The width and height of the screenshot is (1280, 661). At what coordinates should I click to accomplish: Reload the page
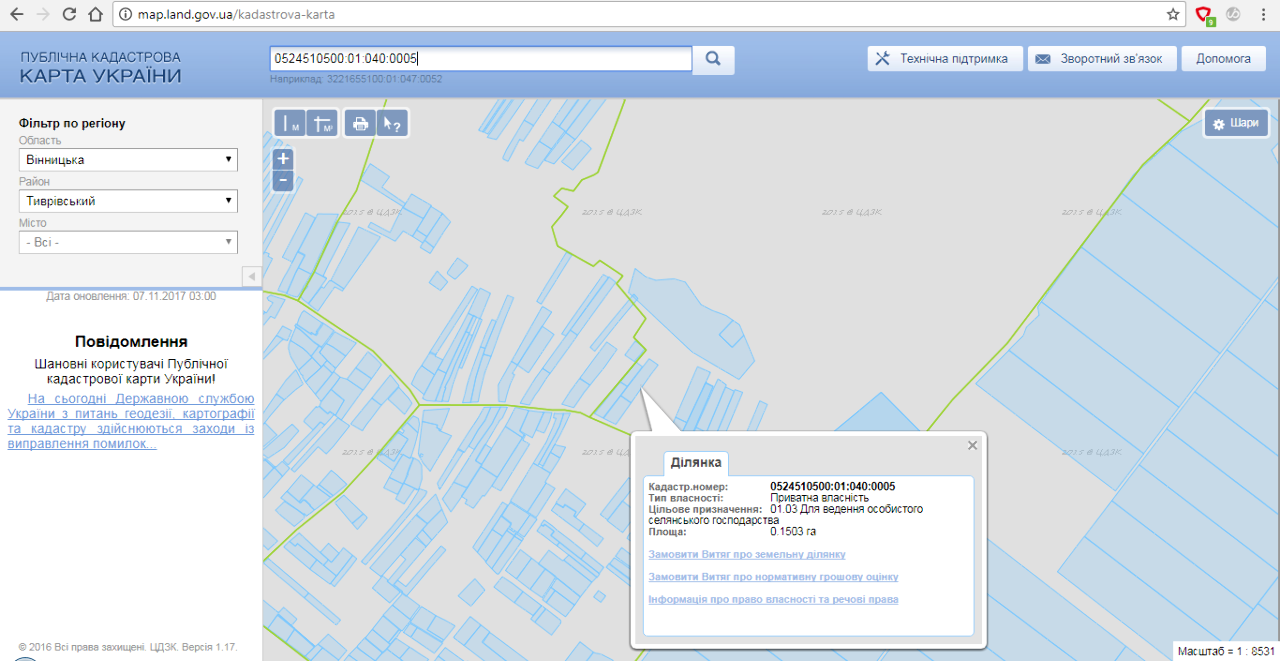tap(69, 15)
